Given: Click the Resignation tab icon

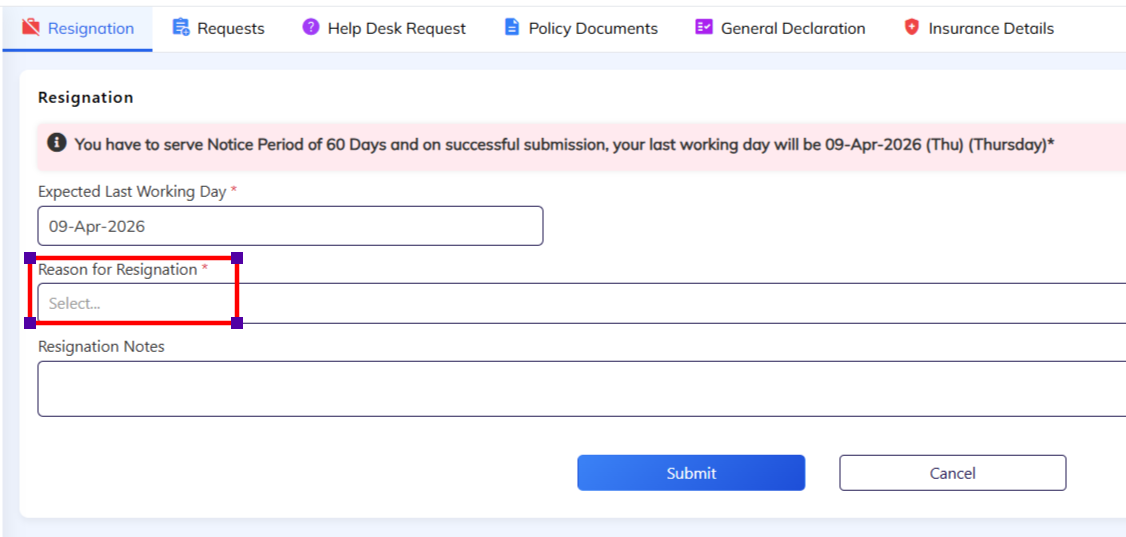Looking at the screenshot, I should click(31, 28).
